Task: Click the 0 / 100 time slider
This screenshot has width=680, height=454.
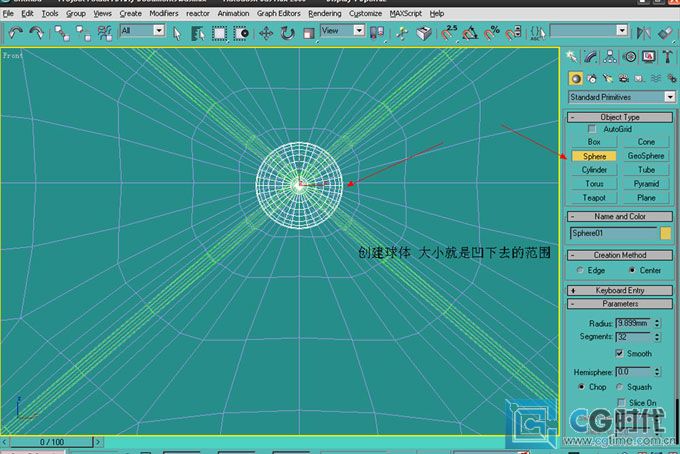Action: pyautogui.click(x=52, y=442)
